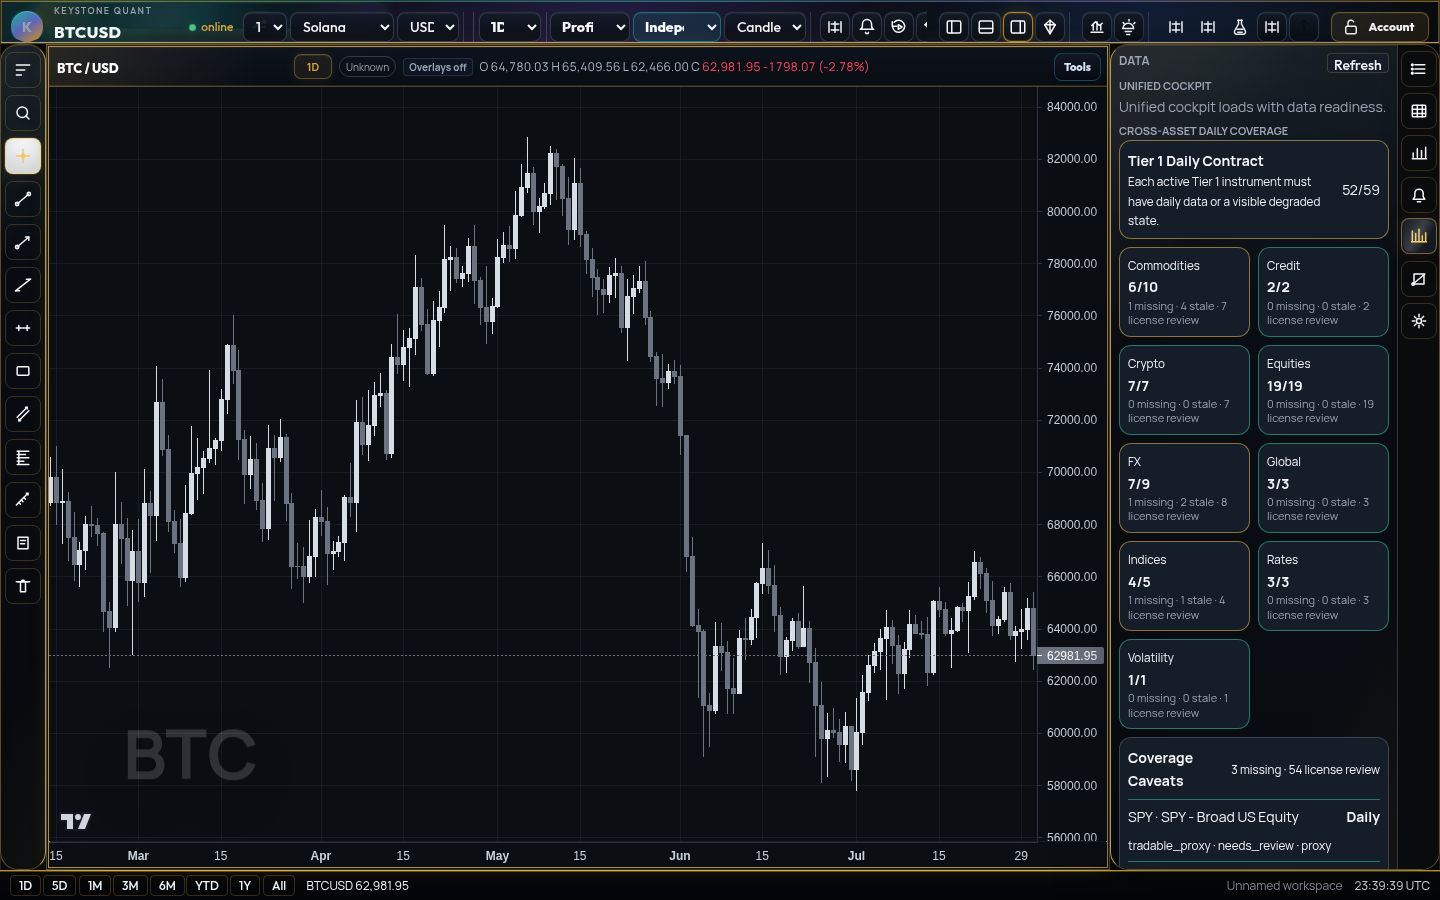The height and width of the screenshot is (900, 1440).
Task: Open the Solana symbol dropdown
Action: [x=342, y=27]
